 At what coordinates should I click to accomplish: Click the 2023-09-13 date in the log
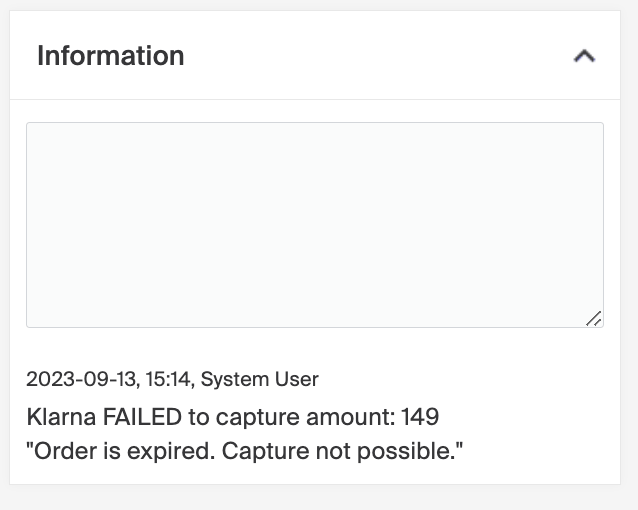[x=80, y=379]
